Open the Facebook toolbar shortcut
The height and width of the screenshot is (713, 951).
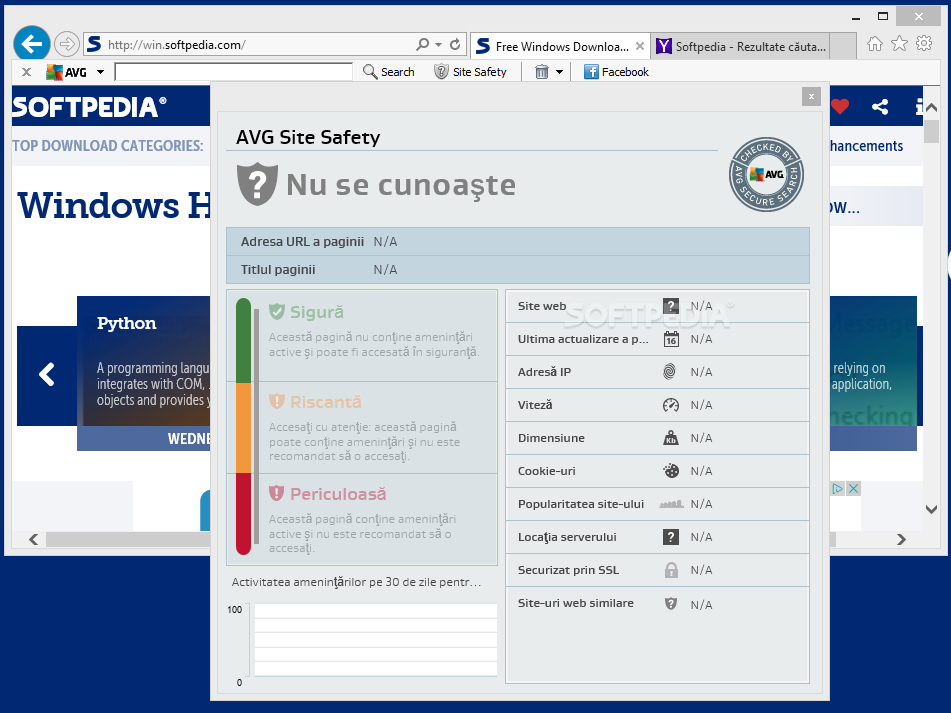[x=616, y=72]
